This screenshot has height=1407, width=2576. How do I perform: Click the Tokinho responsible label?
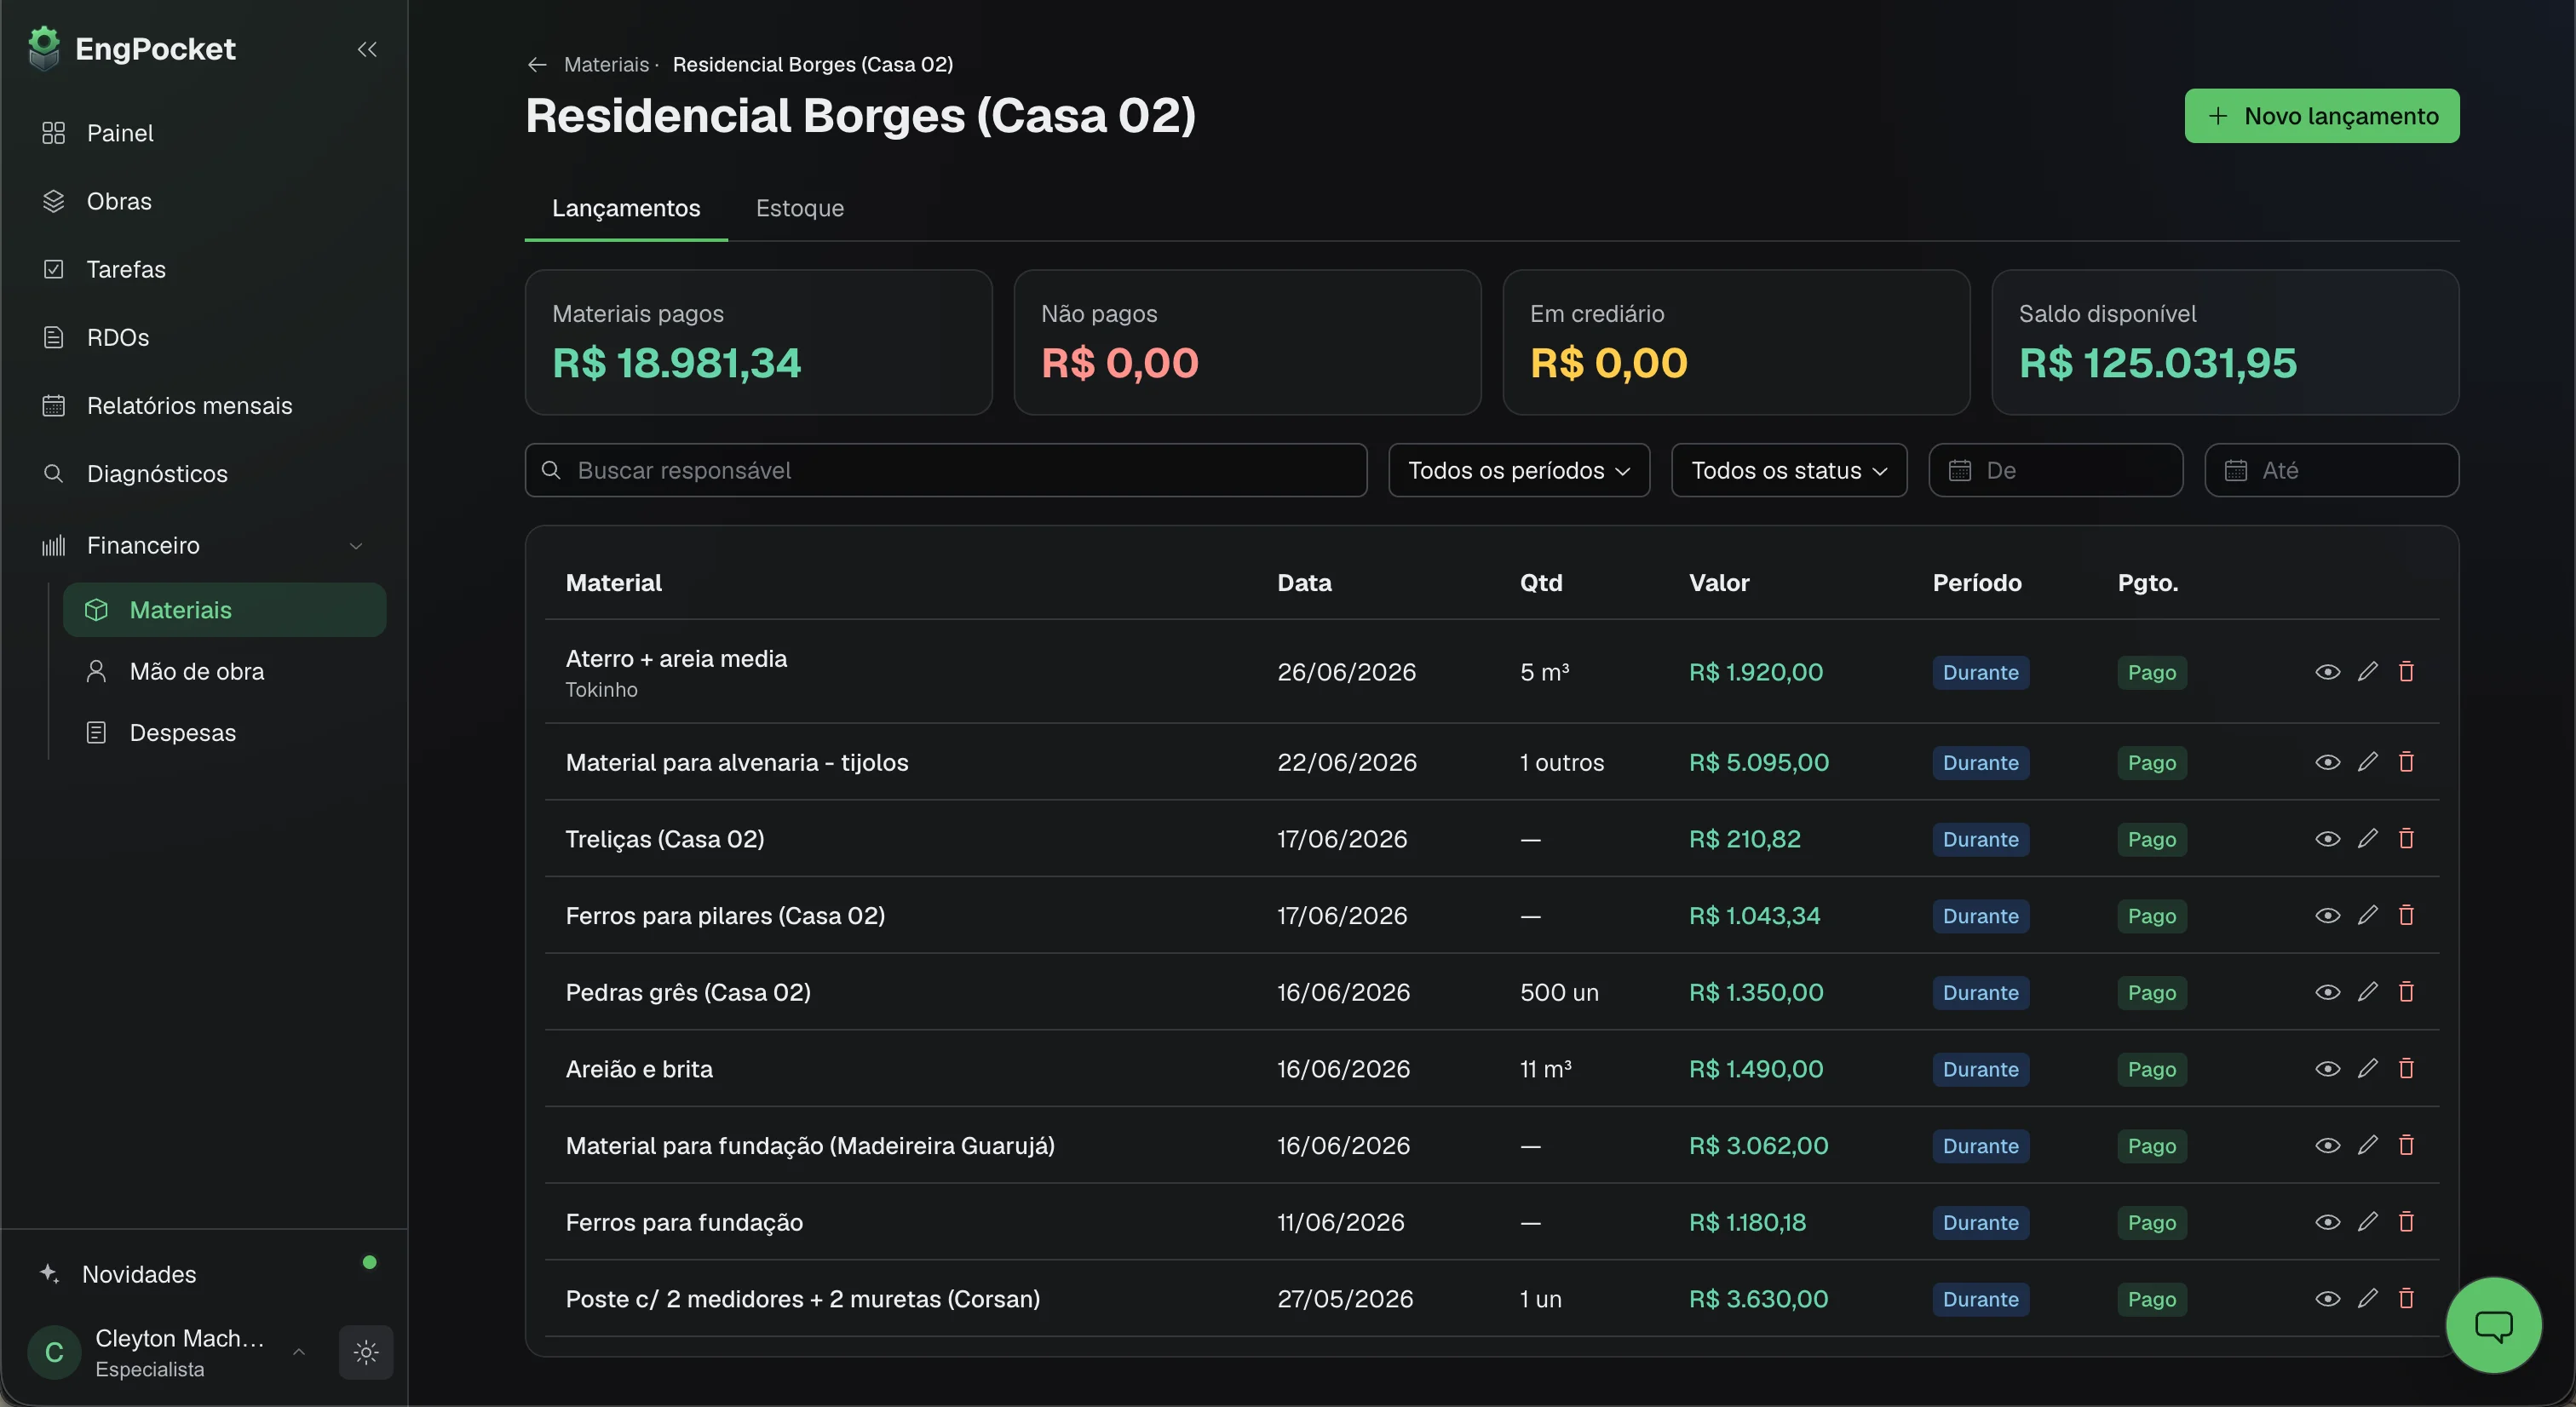click(x=601, y=690)
